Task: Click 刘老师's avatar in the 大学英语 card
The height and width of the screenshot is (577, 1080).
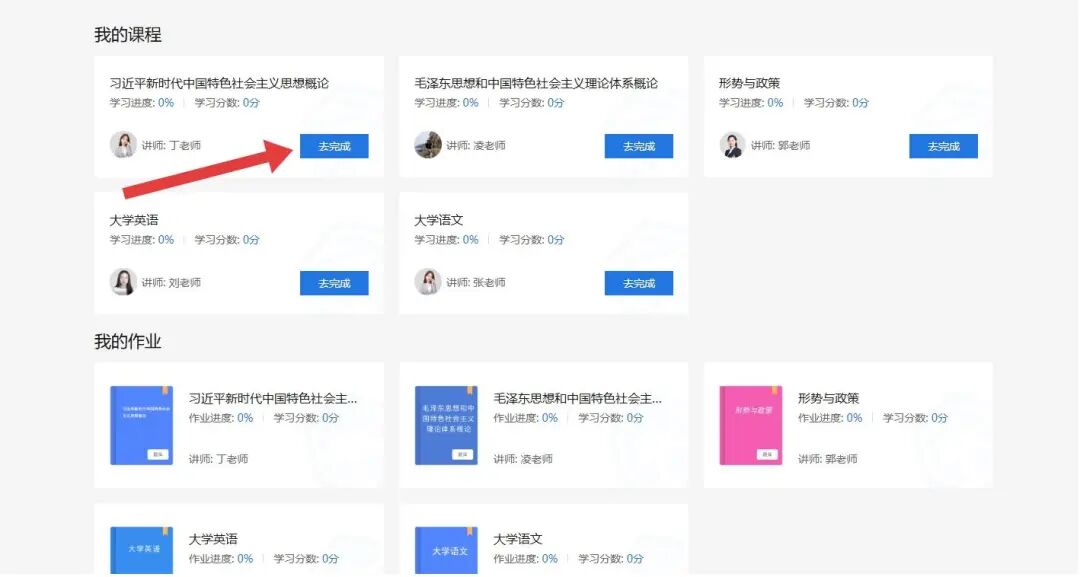Action: [x=122, y=282]
